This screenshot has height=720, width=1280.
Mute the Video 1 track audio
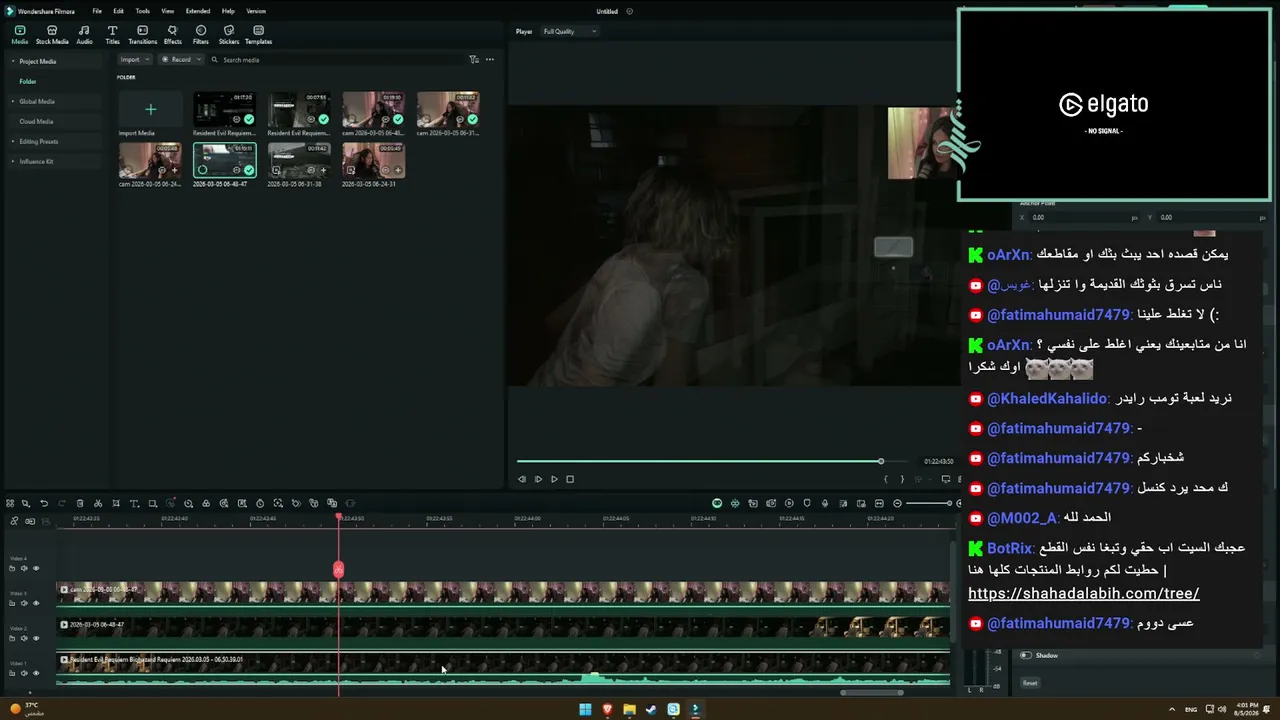tap(24, 673)
